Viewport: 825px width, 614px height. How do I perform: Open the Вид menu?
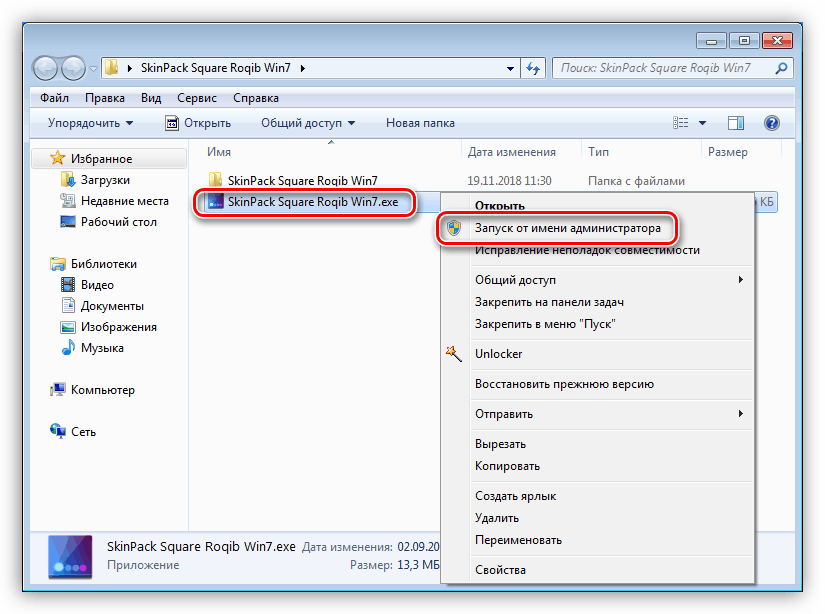[151, 98]
